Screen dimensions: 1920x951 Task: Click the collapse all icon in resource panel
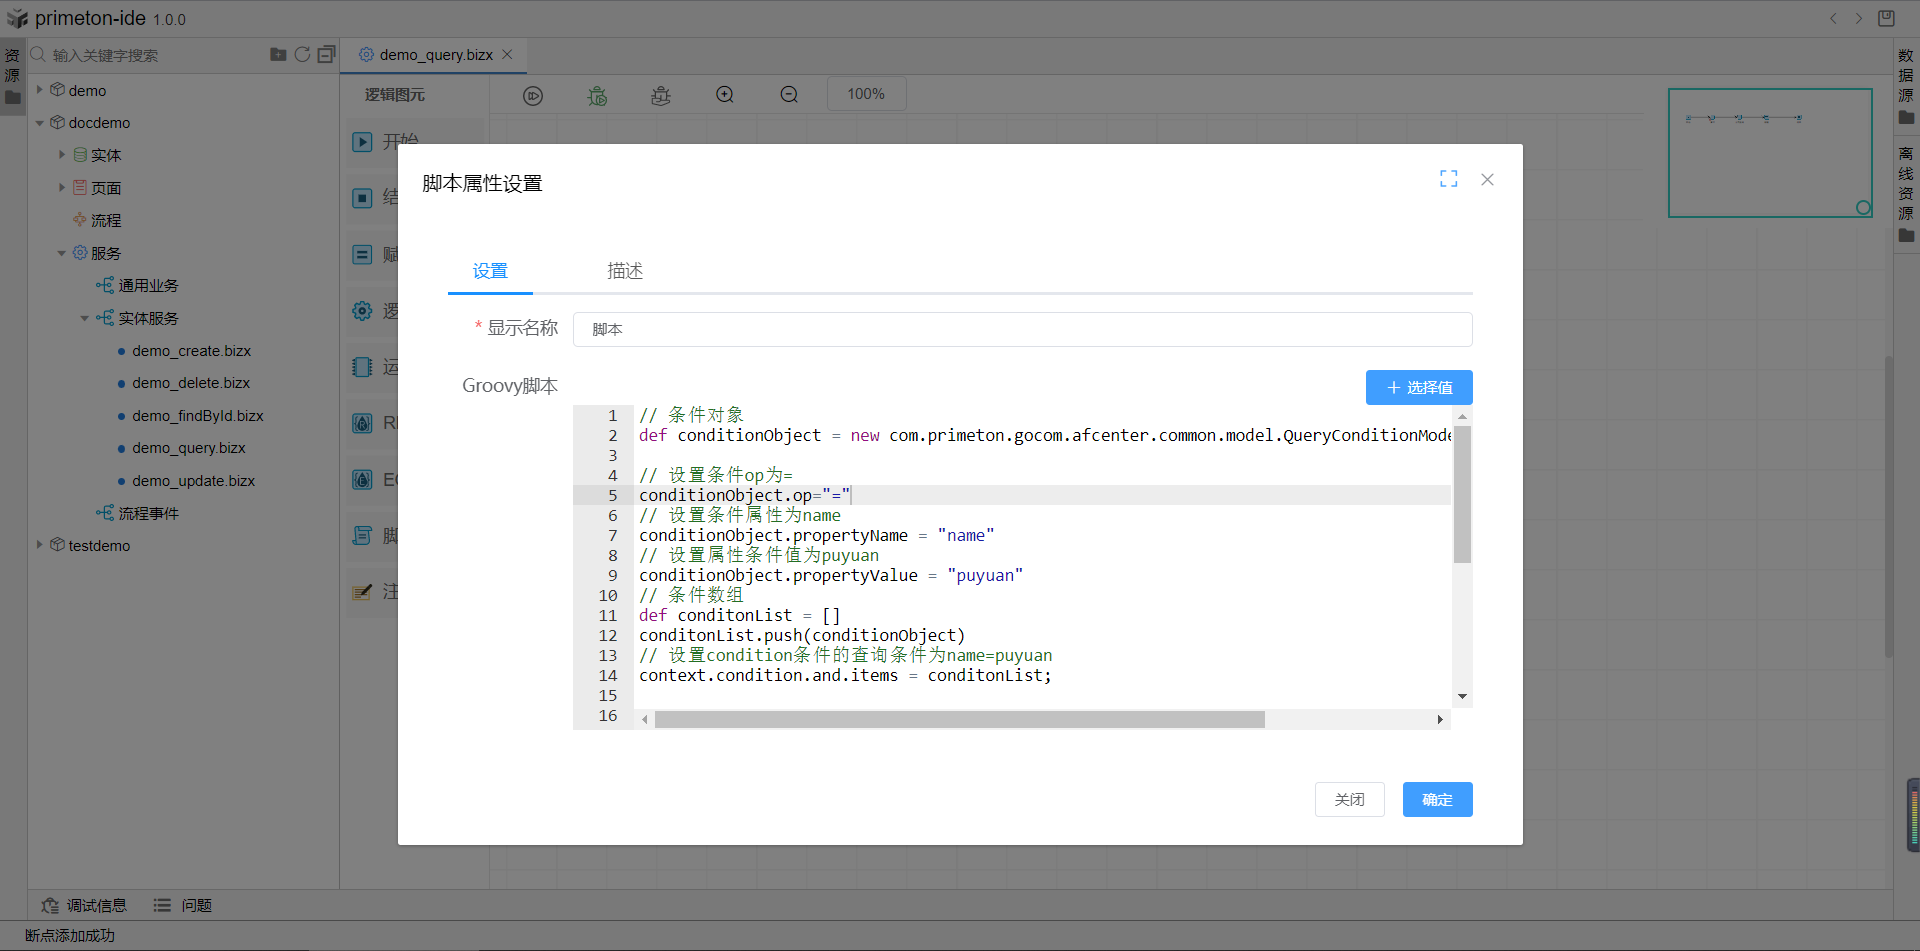326,55
